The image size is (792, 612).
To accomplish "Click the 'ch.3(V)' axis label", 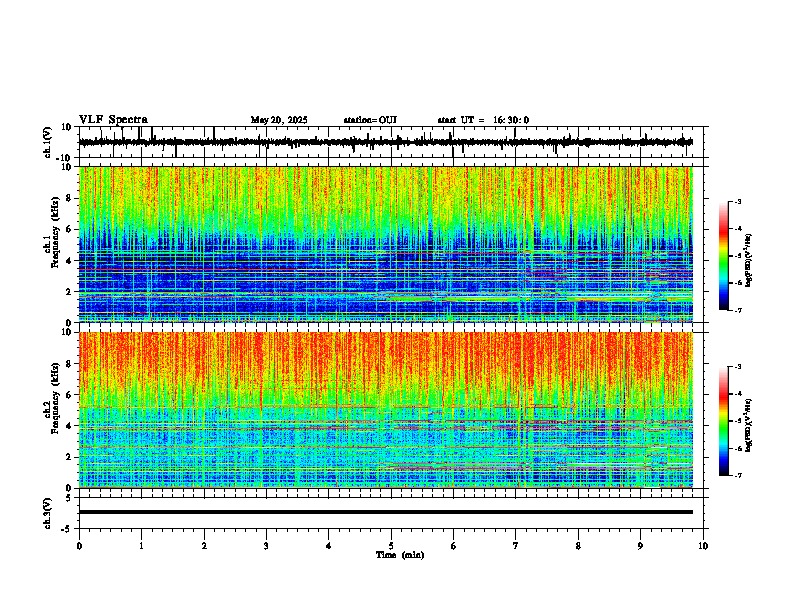I will coord(48,514).
